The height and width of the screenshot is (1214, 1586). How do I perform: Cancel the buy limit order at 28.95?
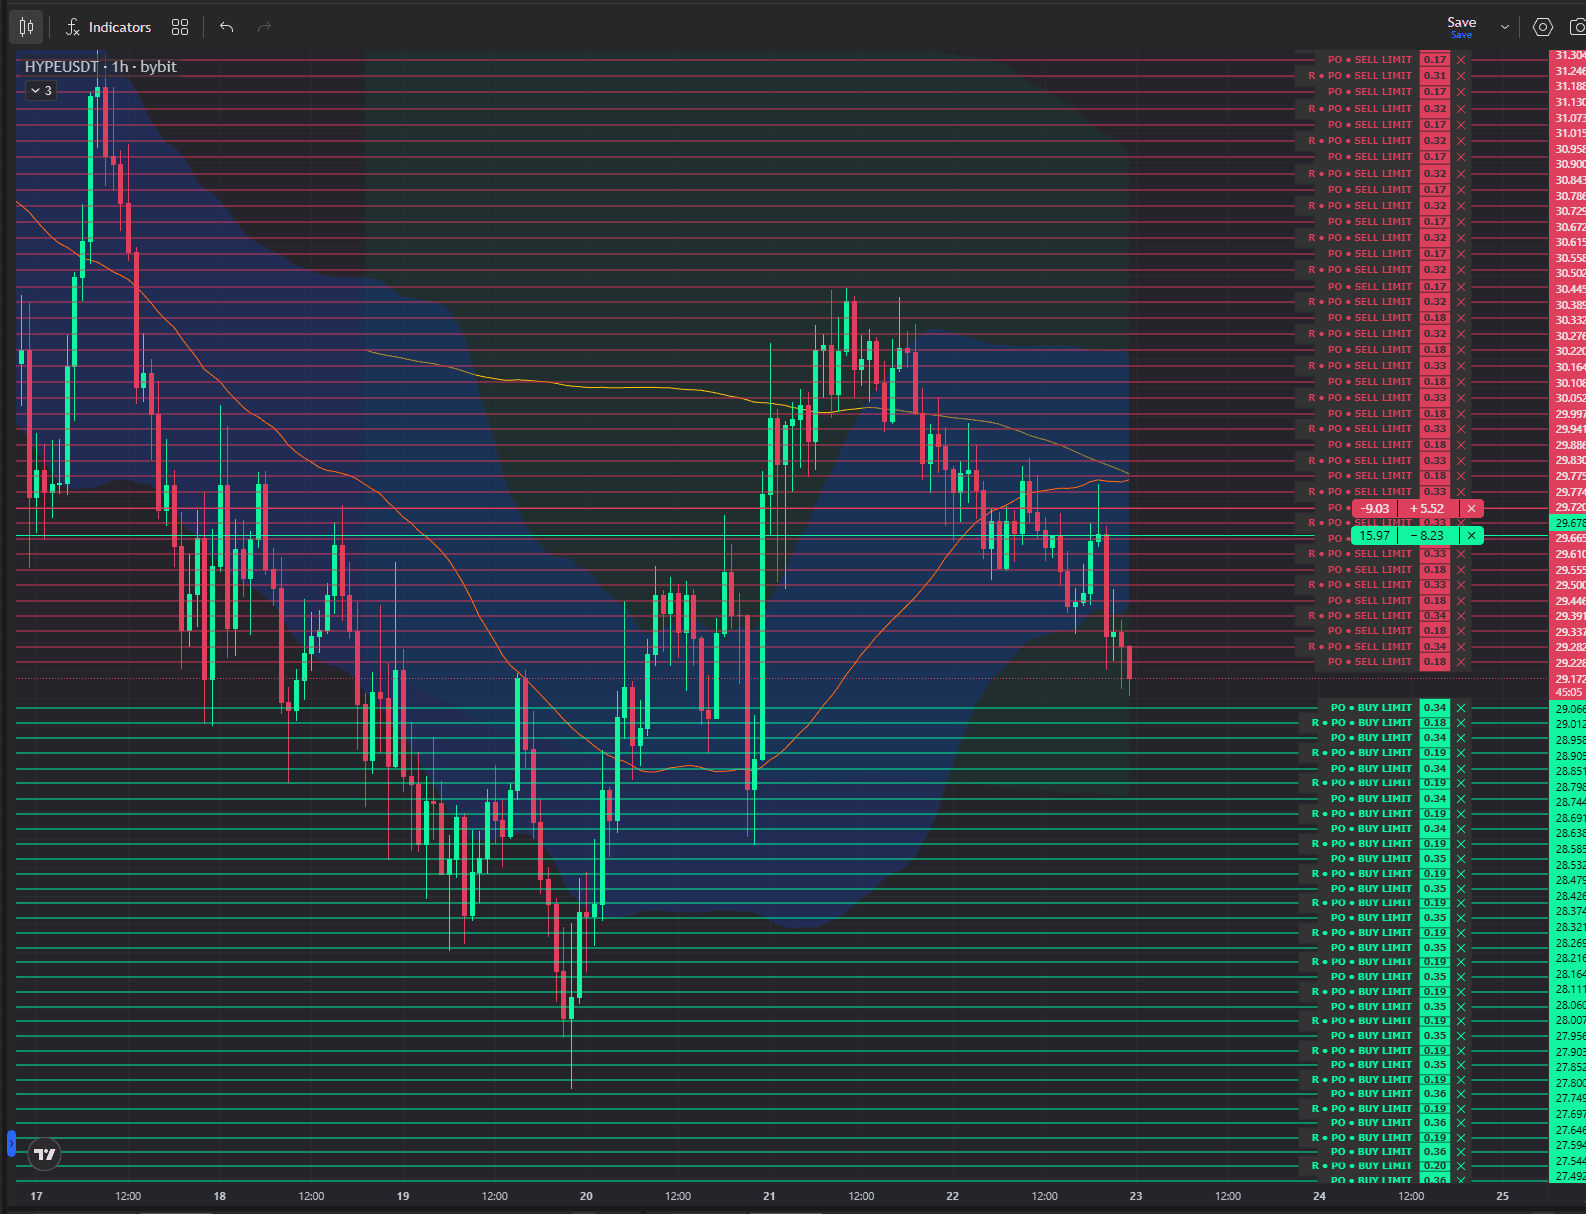(1461, 738)
